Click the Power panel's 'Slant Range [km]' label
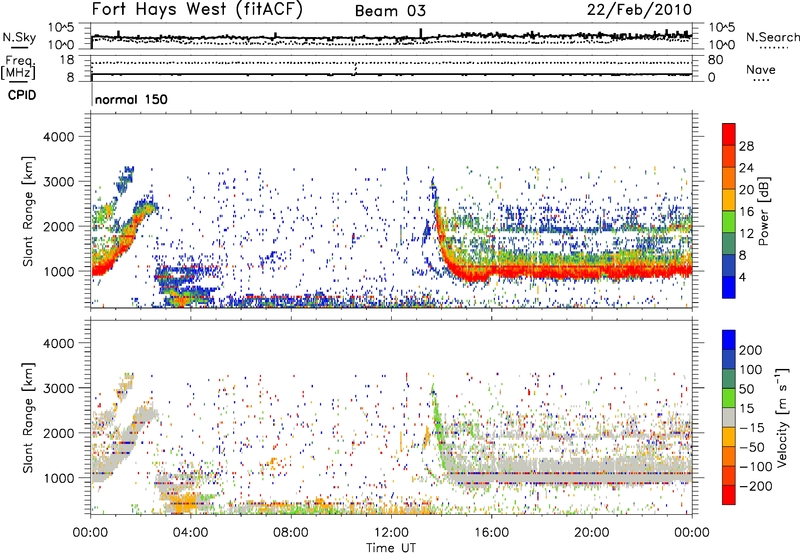 click(x=28, y=211)
